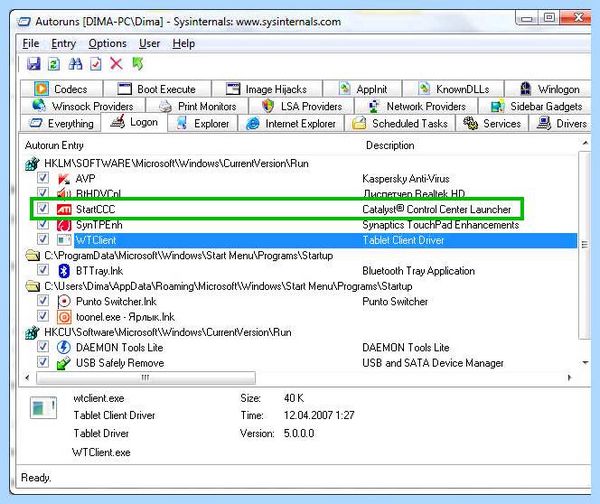Click the USB Safely Remove arrow icon

pyautogui.click(x=64, y=363)
